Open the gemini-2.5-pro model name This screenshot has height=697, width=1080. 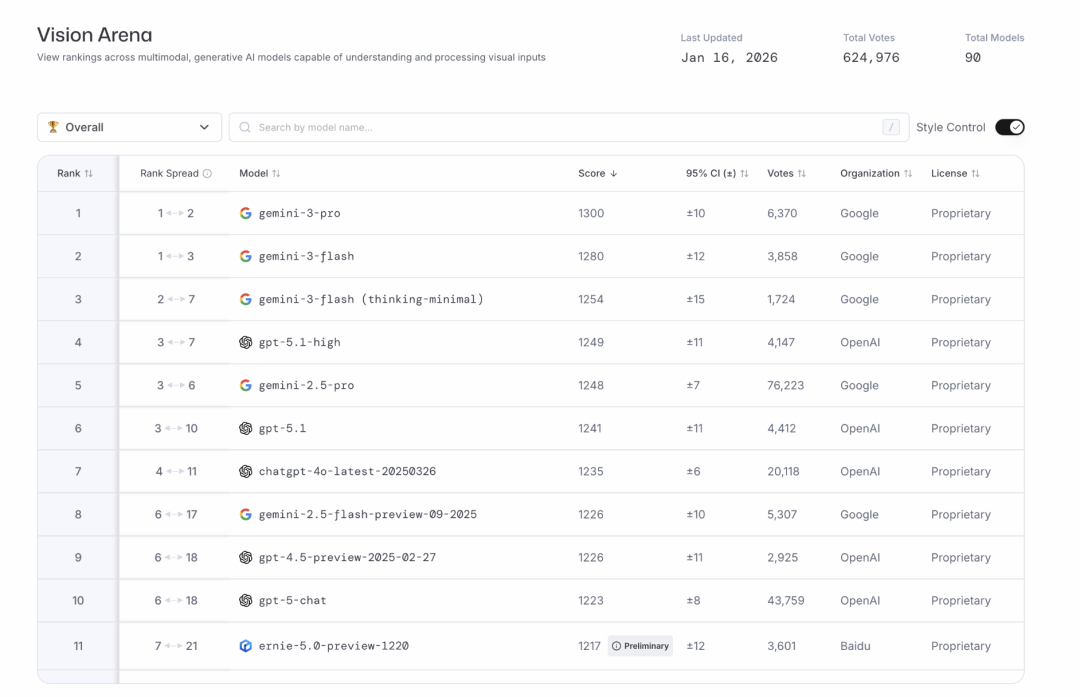click(307, 386)
